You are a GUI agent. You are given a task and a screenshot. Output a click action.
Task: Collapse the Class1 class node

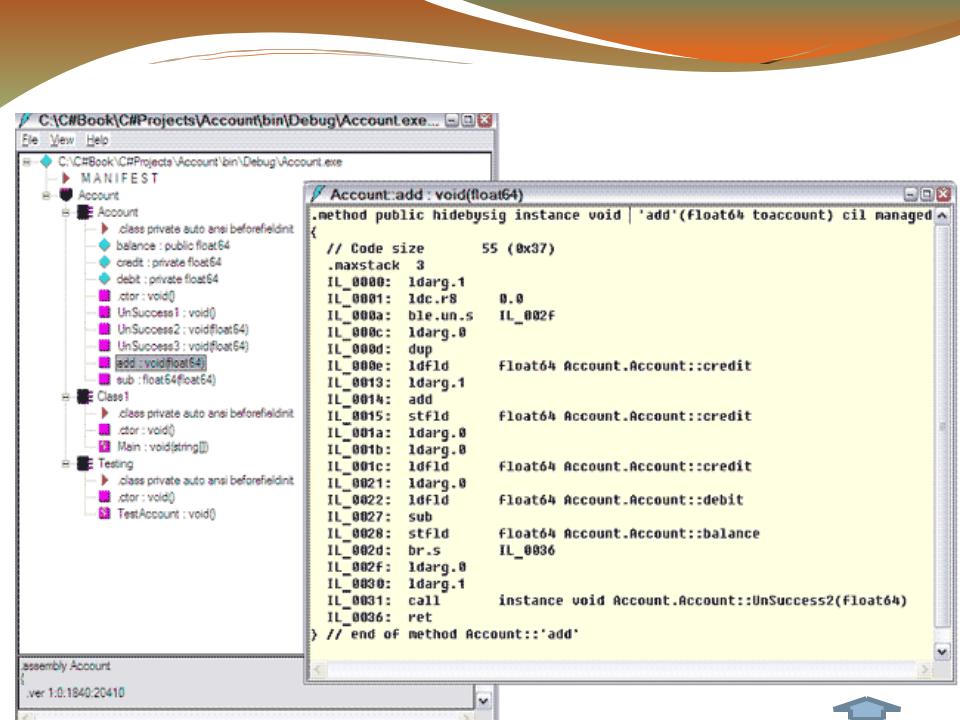pyautogui.click(x=66, y=397)
